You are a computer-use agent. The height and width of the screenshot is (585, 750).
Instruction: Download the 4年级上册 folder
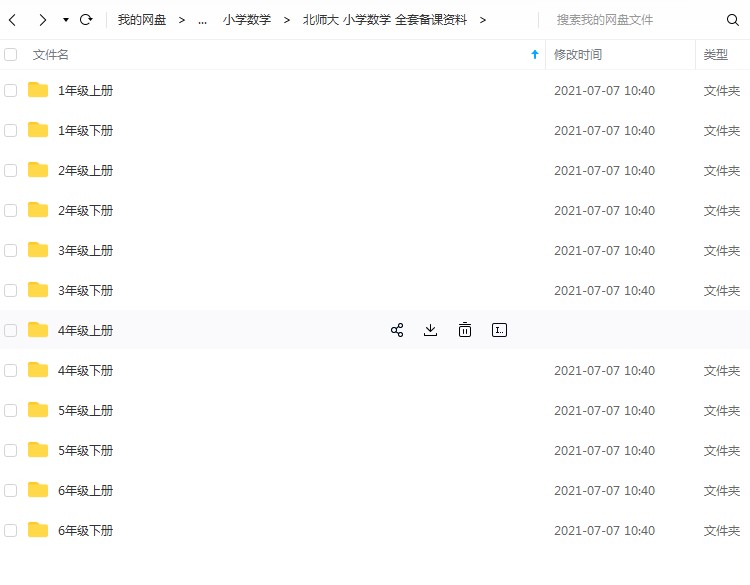pos(430,330)
